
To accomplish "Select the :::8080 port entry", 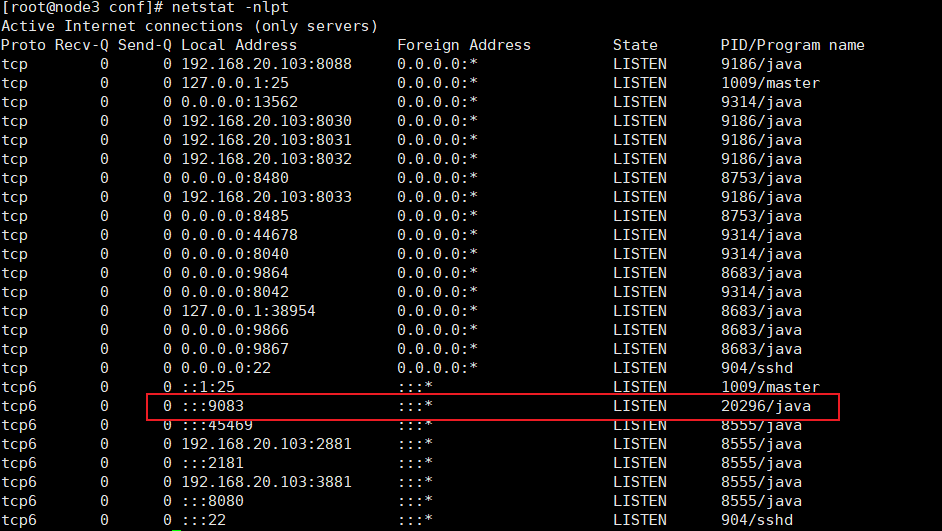I will point(212,501).
